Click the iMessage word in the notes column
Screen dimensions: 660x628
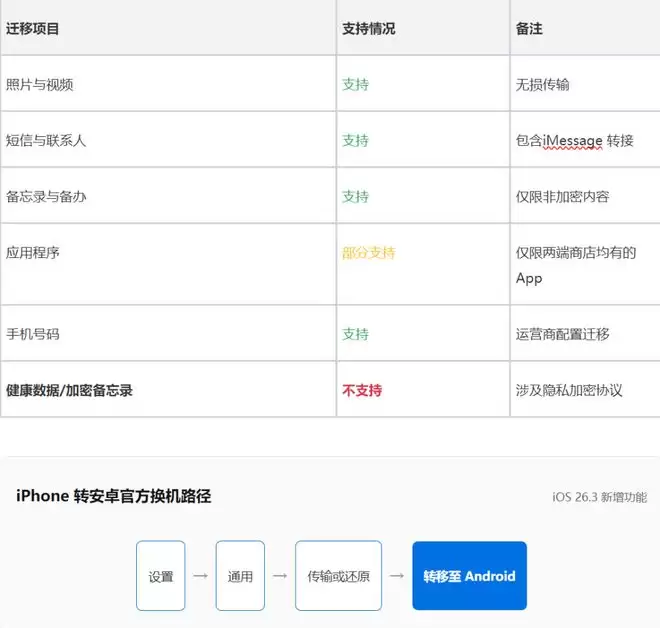click(x=573, y=141)
